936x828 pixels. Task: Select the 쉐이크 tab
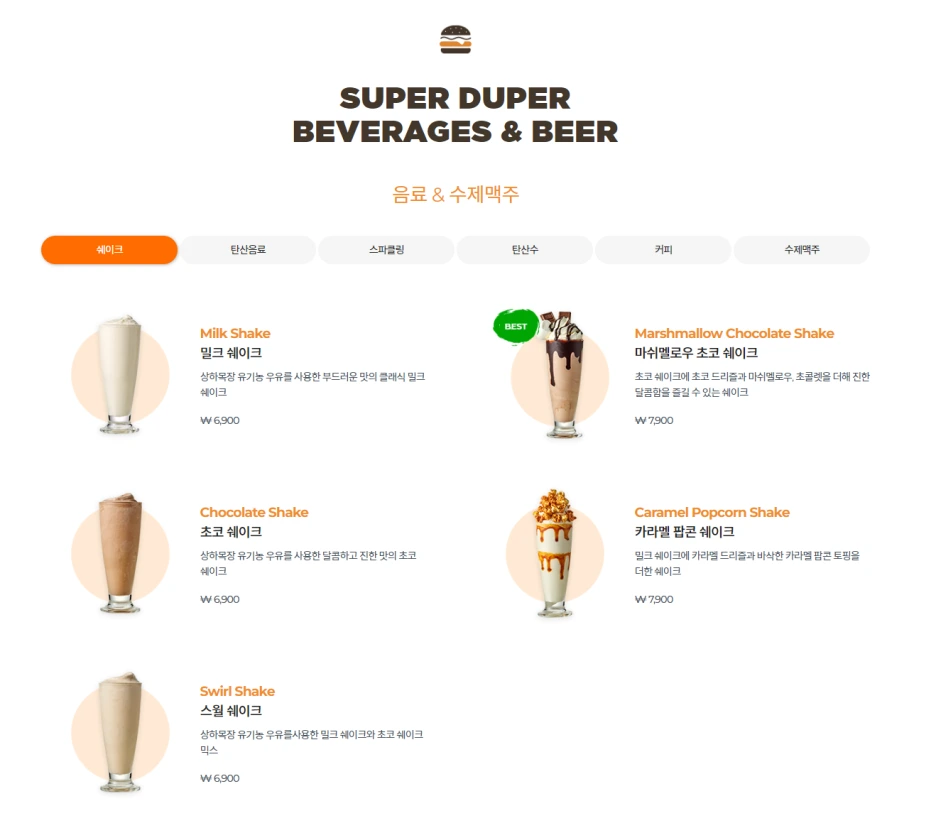pos(109,250)
